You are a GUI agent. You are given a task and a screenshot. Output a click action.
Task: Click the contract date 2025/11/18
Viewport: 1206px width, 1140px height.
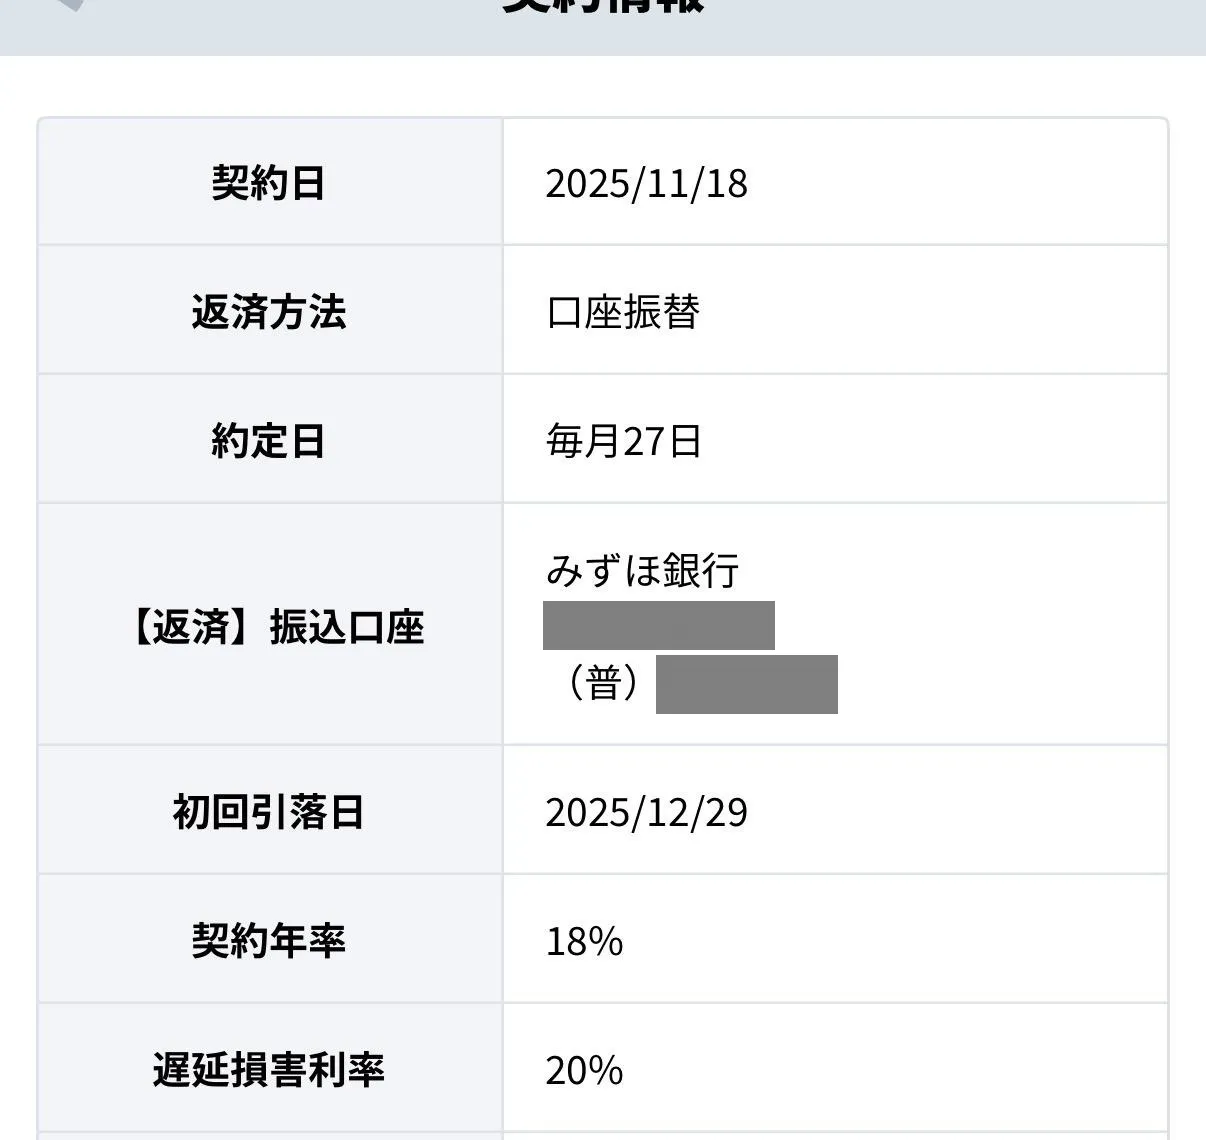coord(646,184)
